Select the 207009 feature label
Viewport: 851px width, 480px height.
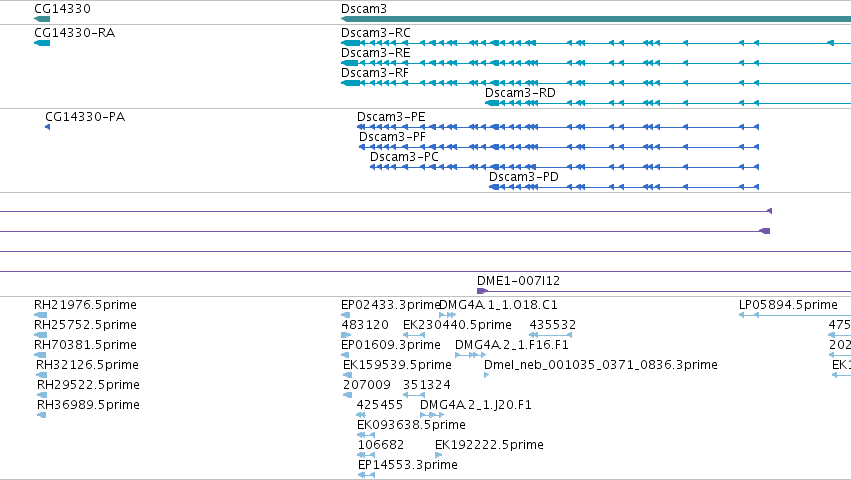(367, 385)
